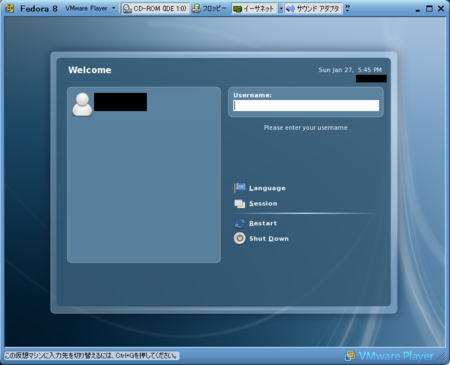The width and height of the screenshot is (450, 365).
Task: Expand the toolbar overflow chevron
Action: [x=347, y=8]
